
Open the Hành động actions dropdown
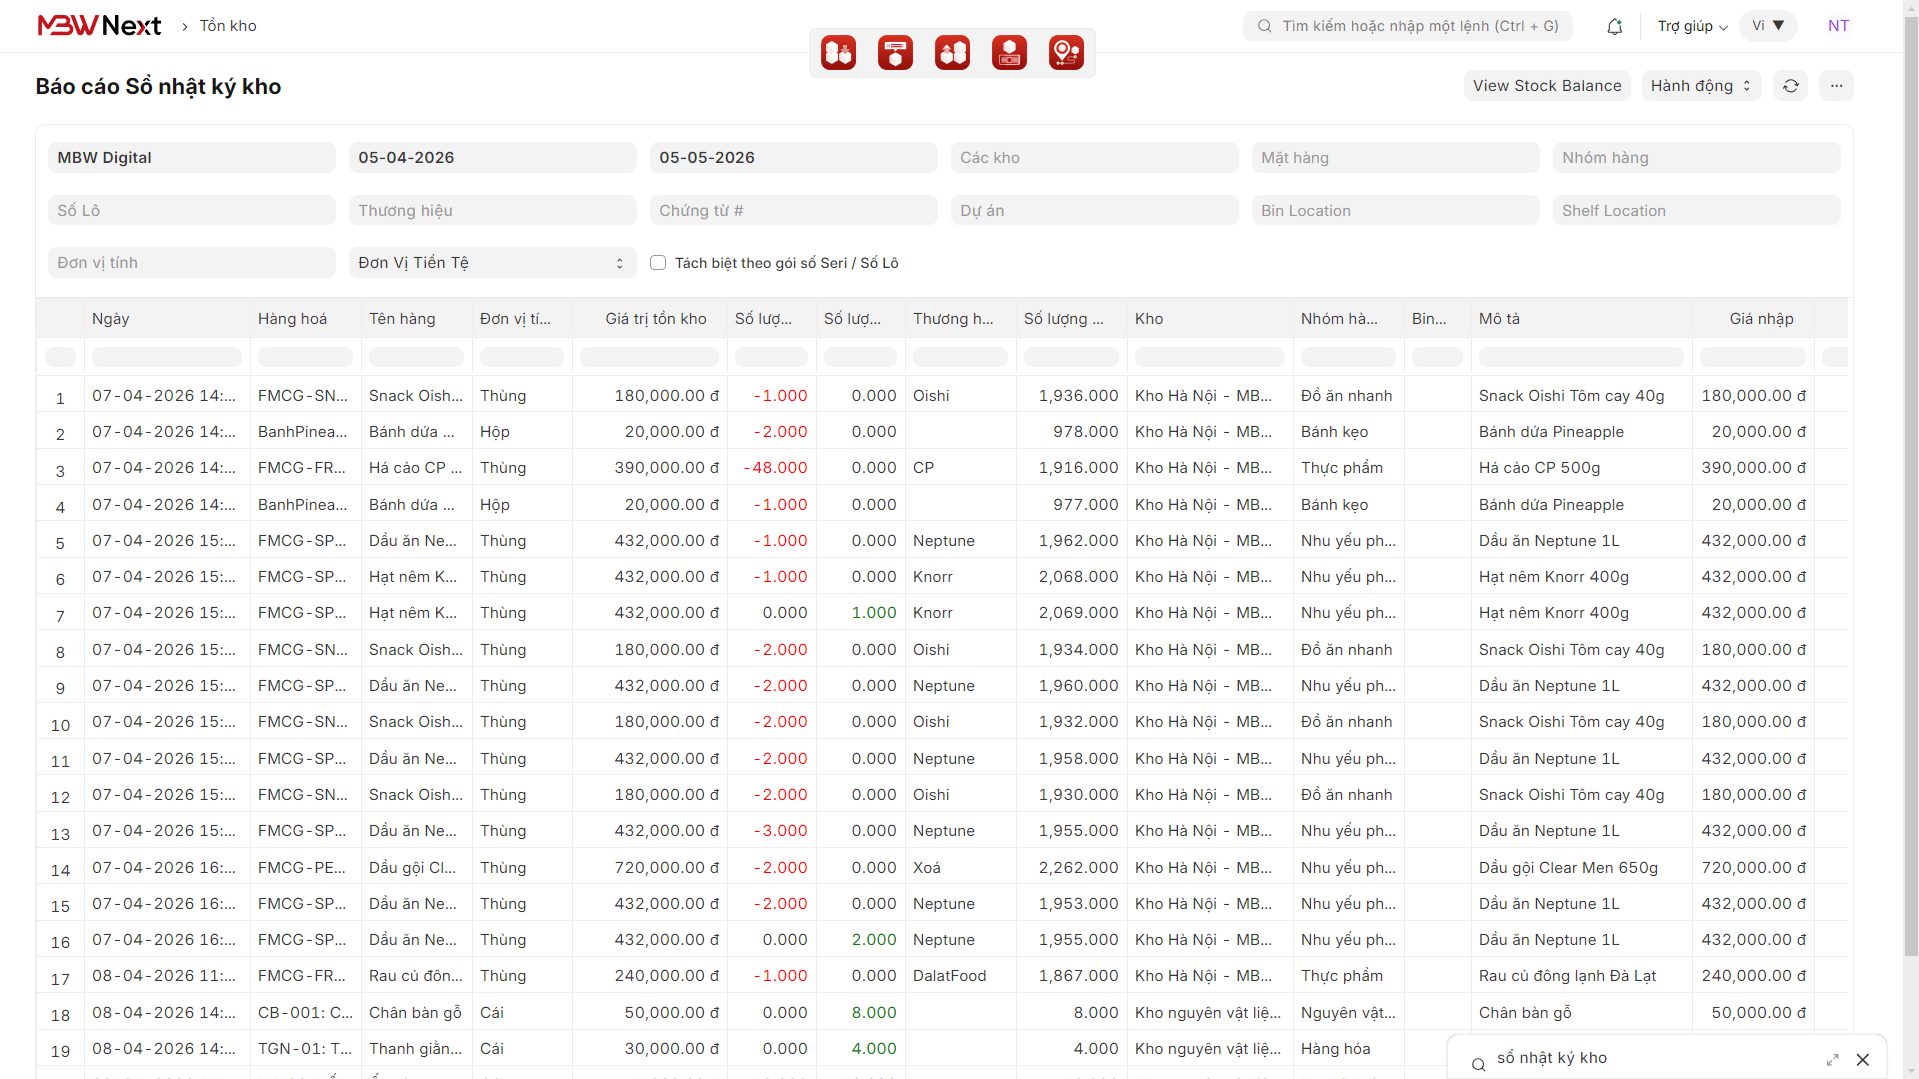click(x=1701, y=86)
